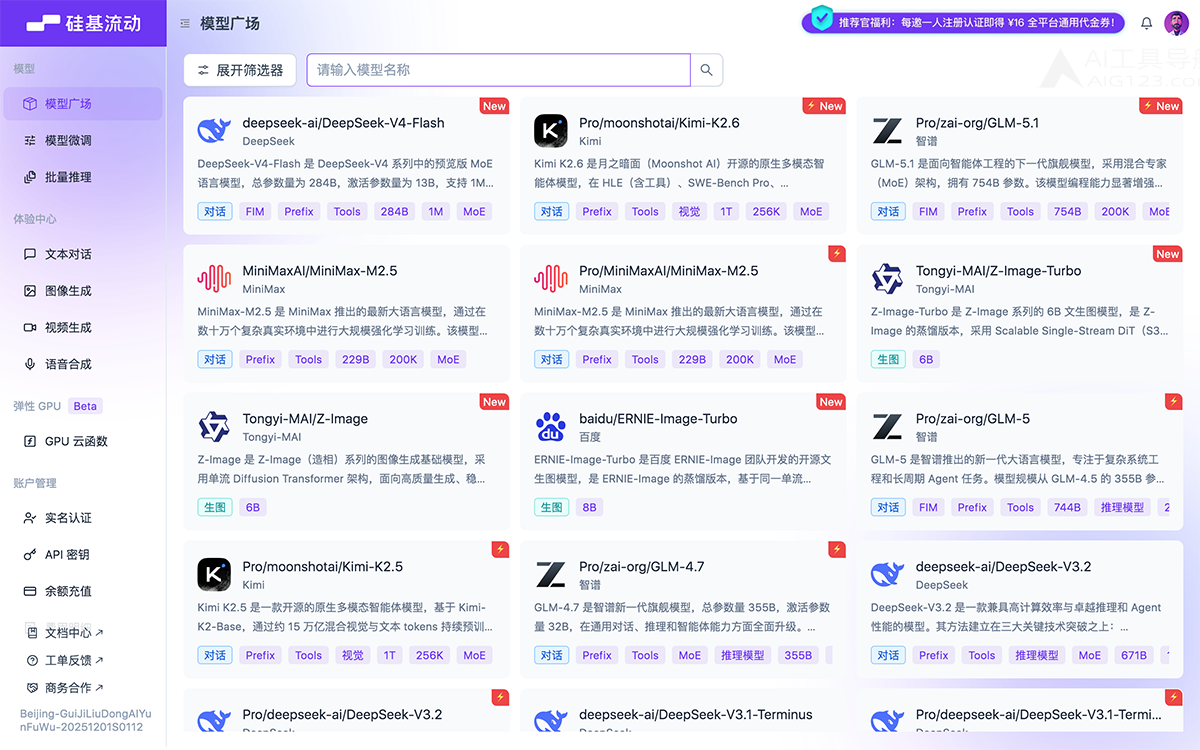Open deepseek-ai/DeepSeek-V4-Flash model title
The width and height of the screenshot is (1200, 750).
pyautogui.click(x=343, y=123)
